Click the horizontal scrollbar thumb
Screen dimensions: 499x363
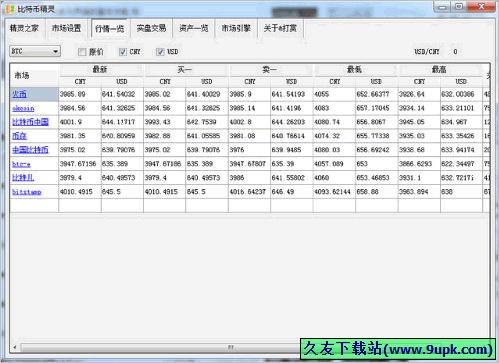click(x=230, y=347)
